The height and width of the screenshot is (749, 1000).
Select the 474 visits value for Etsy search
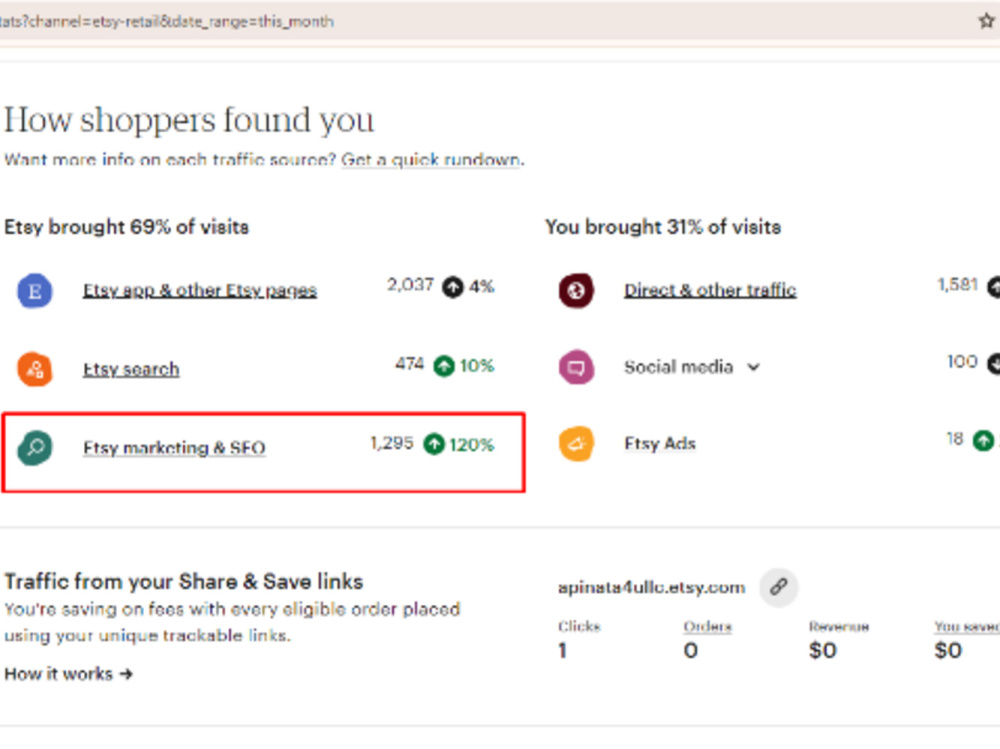pyautogui.click(x=409, y=364)
